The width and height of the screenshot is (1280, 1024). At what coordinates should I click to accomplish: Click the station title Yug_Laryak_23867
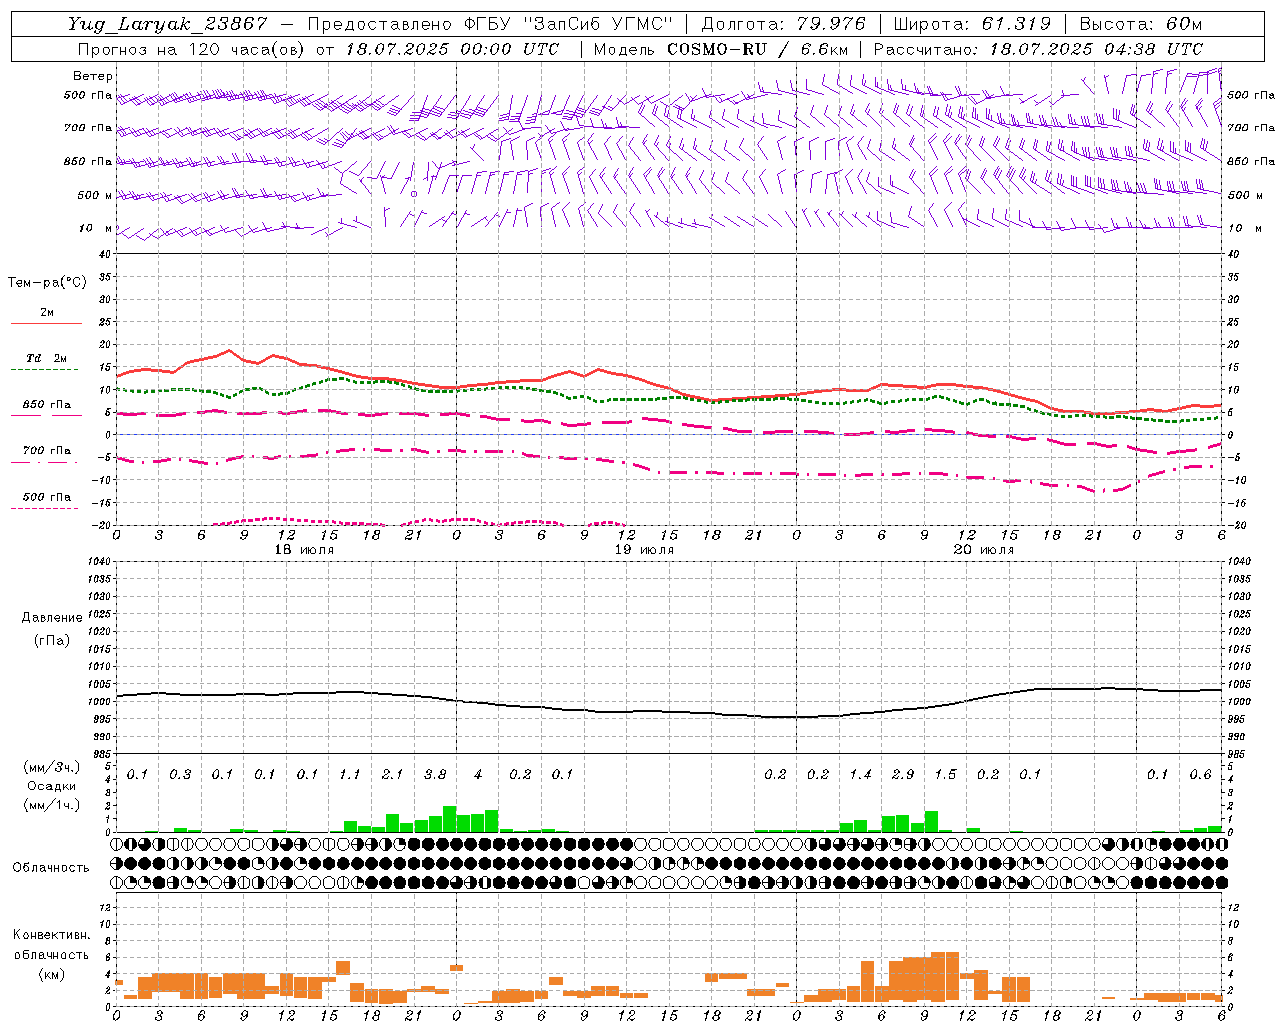167,24
